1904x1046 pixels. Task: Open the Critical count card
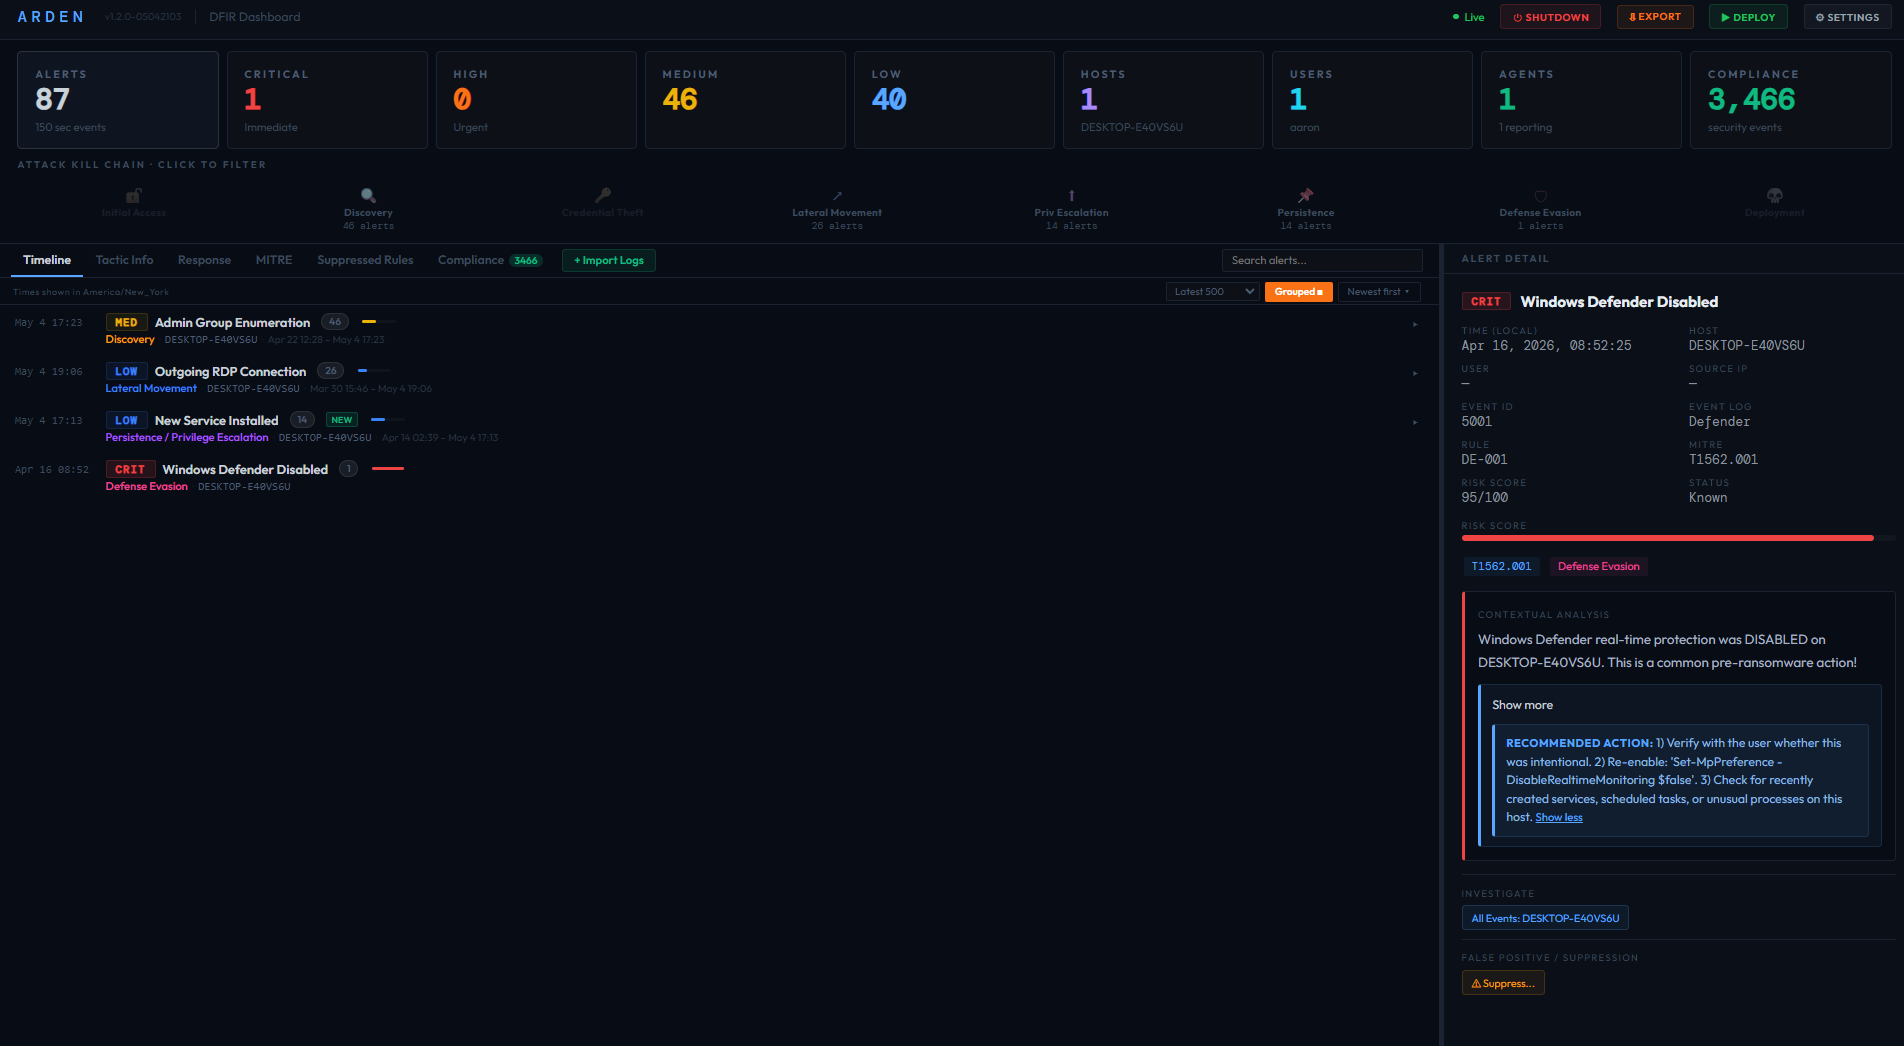(x=327, y=100)
